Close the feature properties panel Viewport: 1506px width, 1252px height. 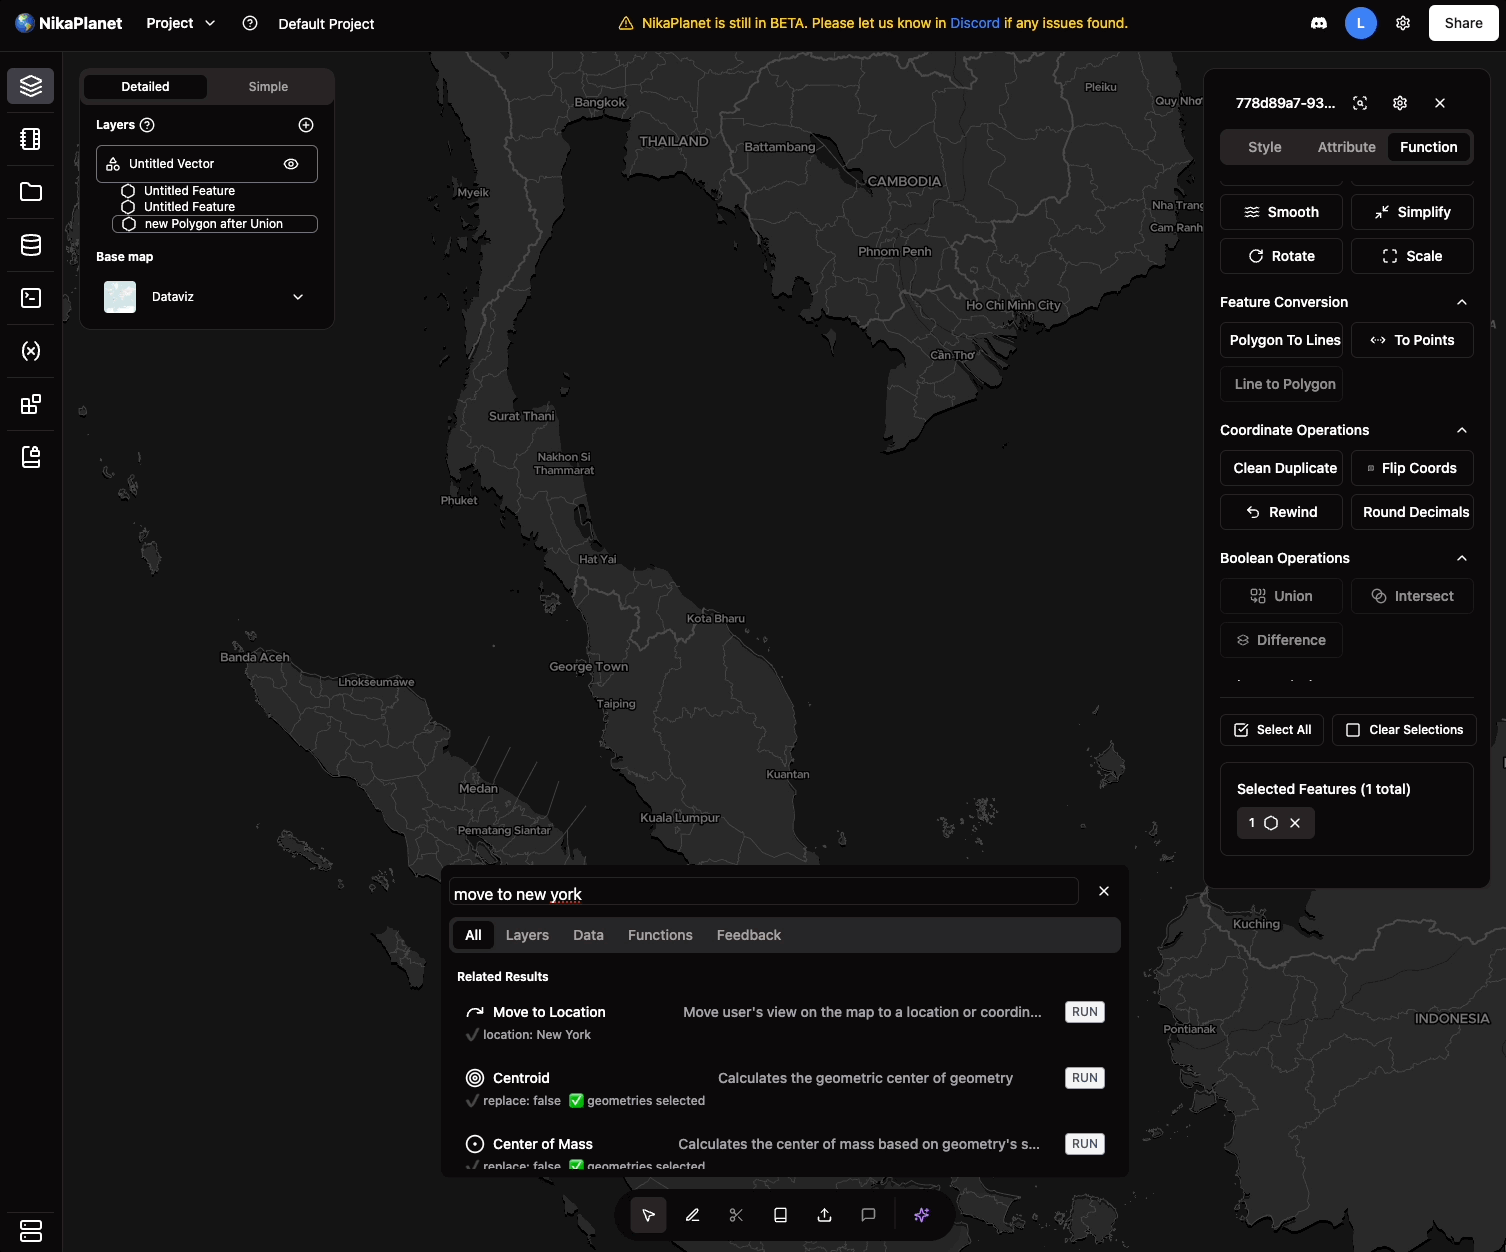1440,103
